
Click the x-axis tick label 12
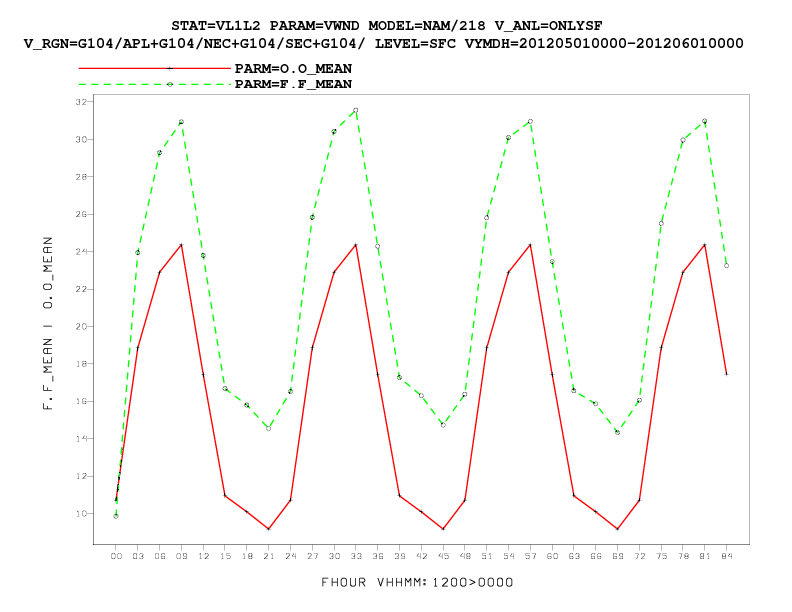coord(203,556)
